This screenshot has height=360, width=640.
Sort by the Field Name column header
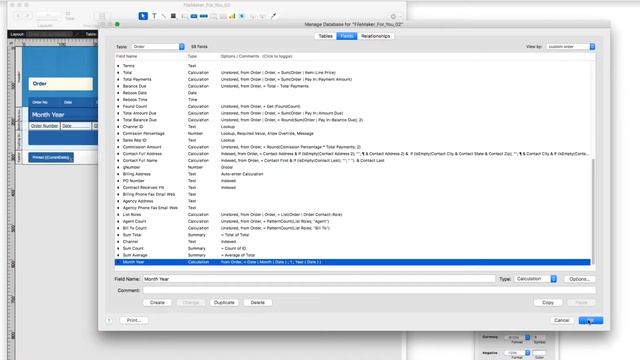click(x=127, y=56)
